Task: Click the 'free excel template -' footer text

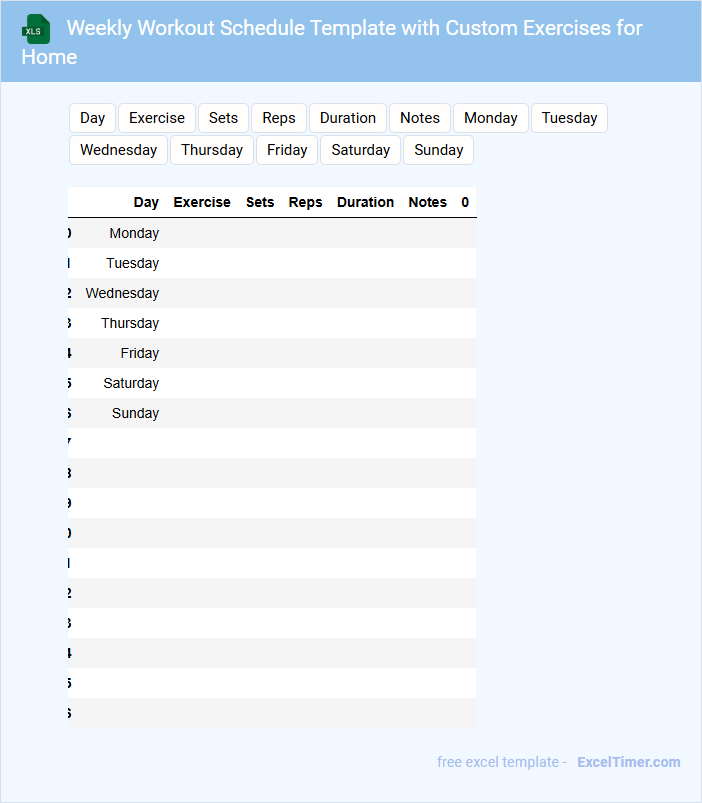Action: tap(502, 762)
